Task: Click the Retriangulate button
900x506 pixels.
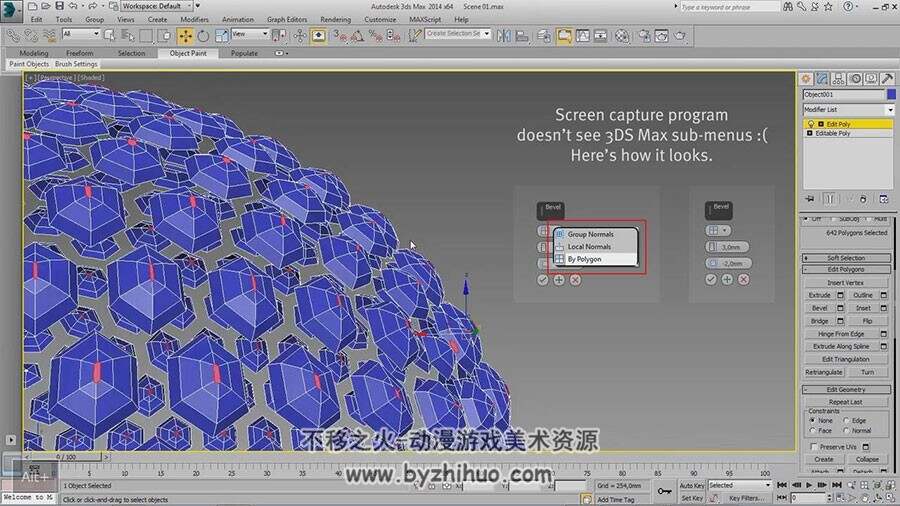Action: click(824, 372)
